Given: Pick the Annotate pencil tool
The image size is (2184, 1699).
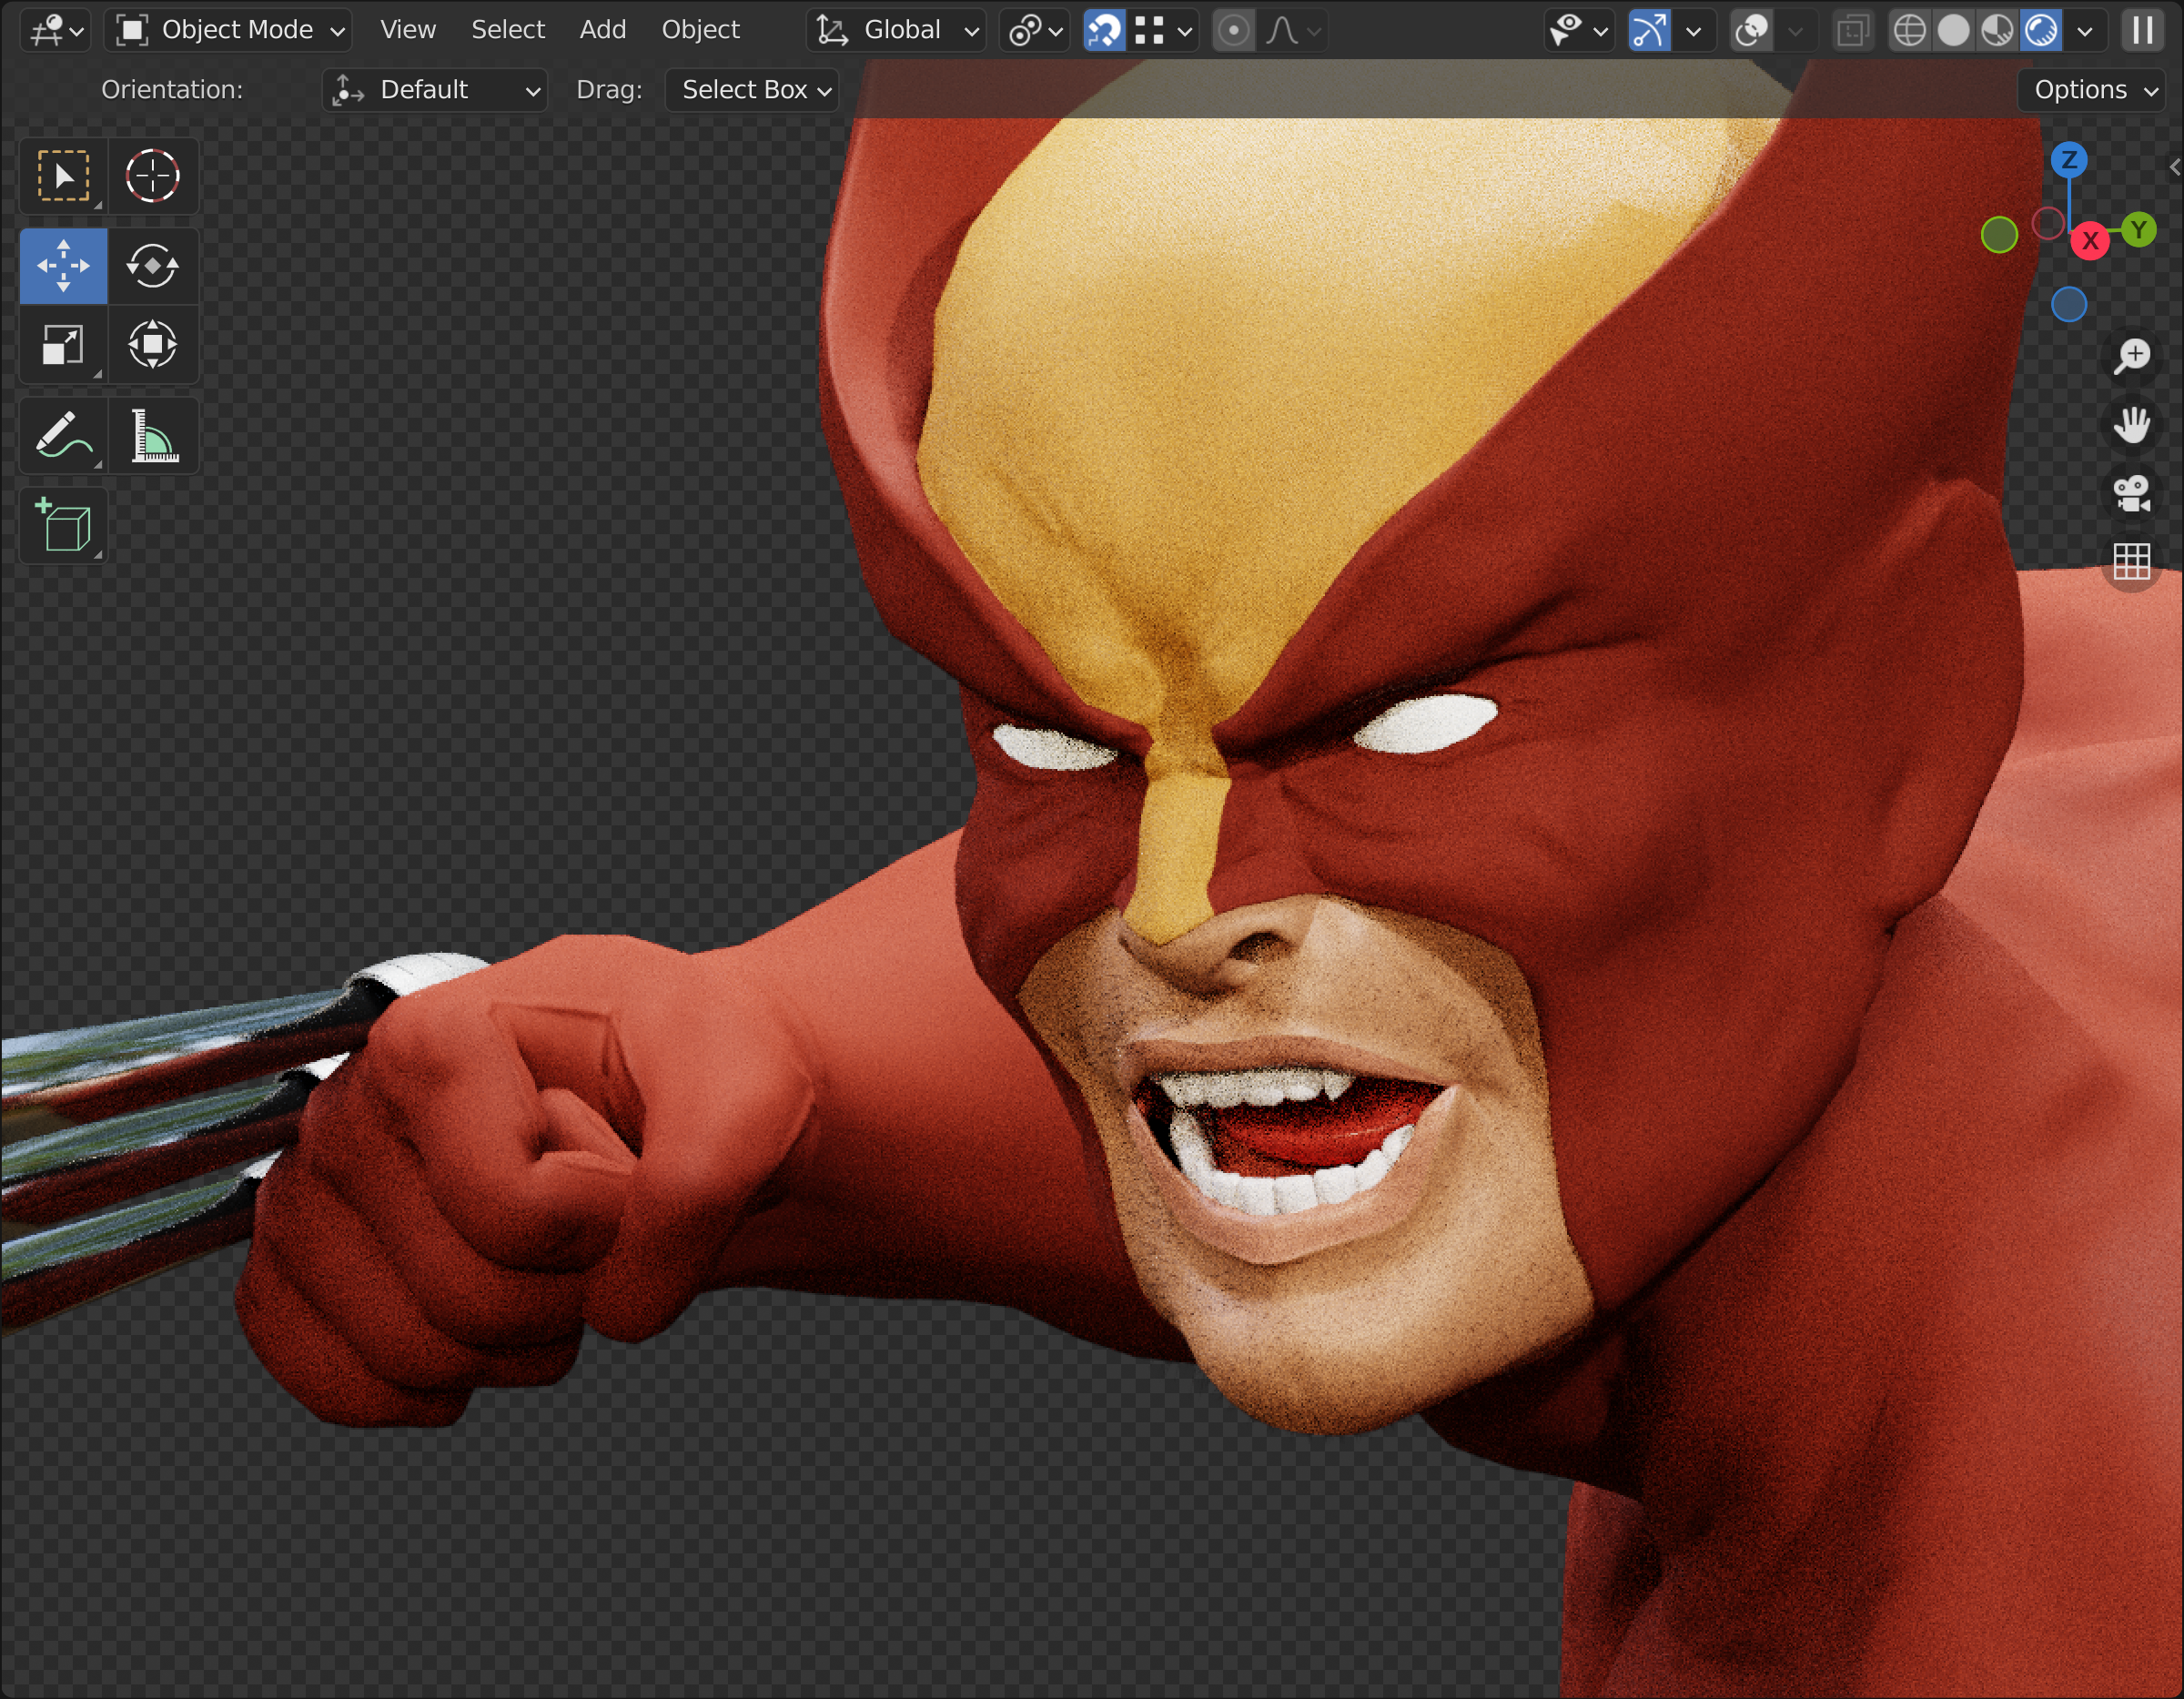Looking at the screenshot, I should [63, 436].
